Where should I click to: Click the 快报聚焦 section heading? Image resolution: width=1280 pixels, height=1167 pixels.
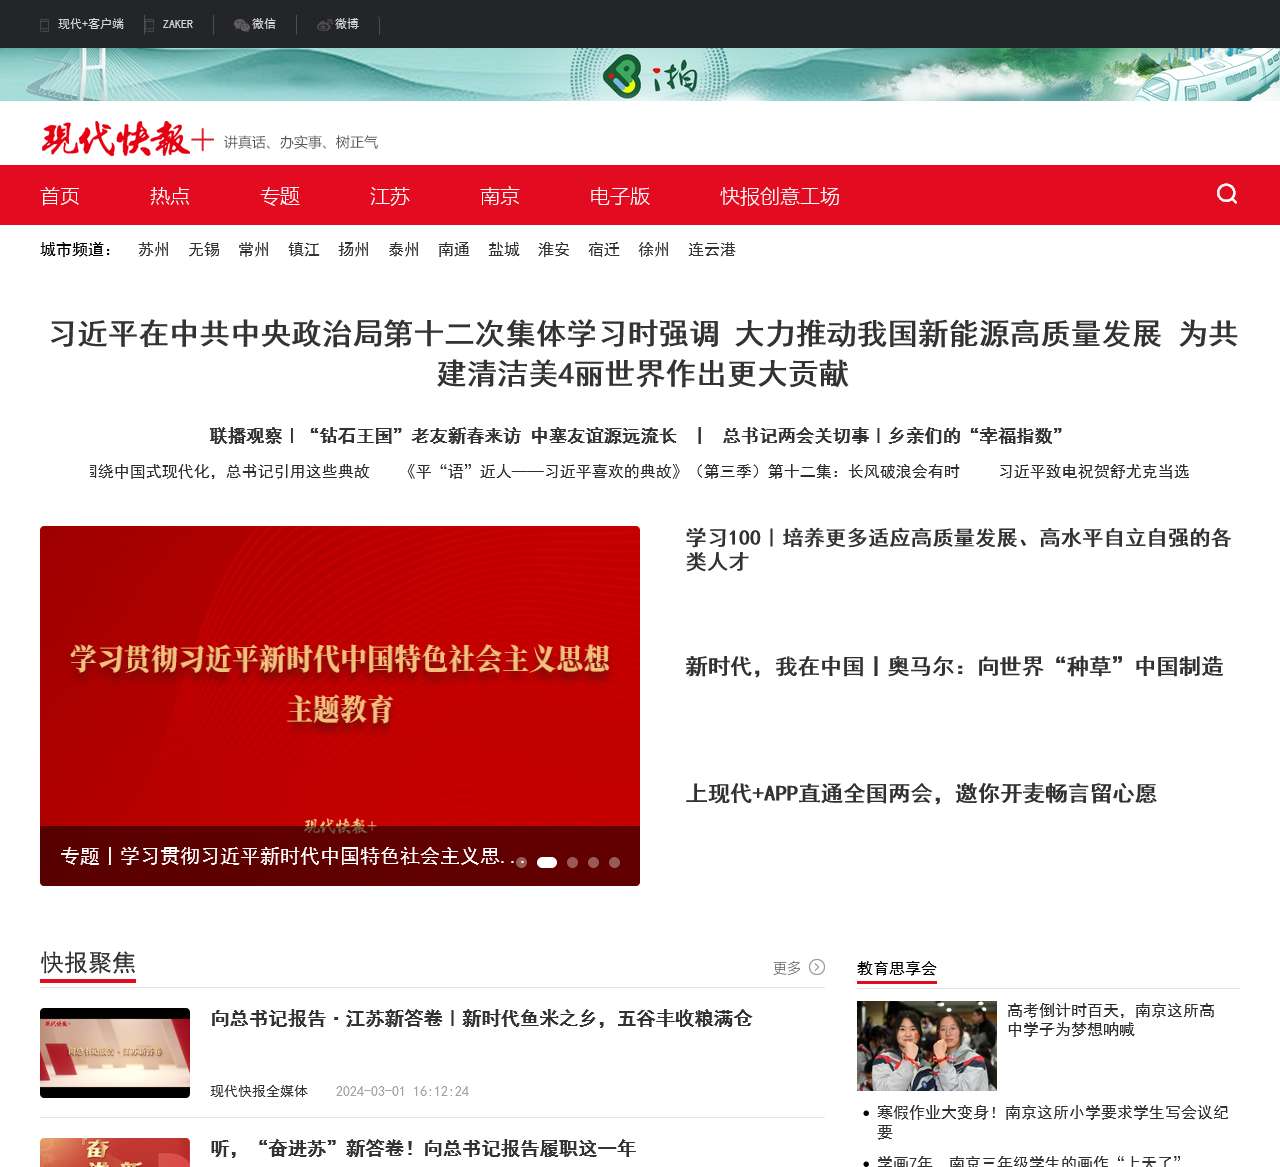[88, 963]
